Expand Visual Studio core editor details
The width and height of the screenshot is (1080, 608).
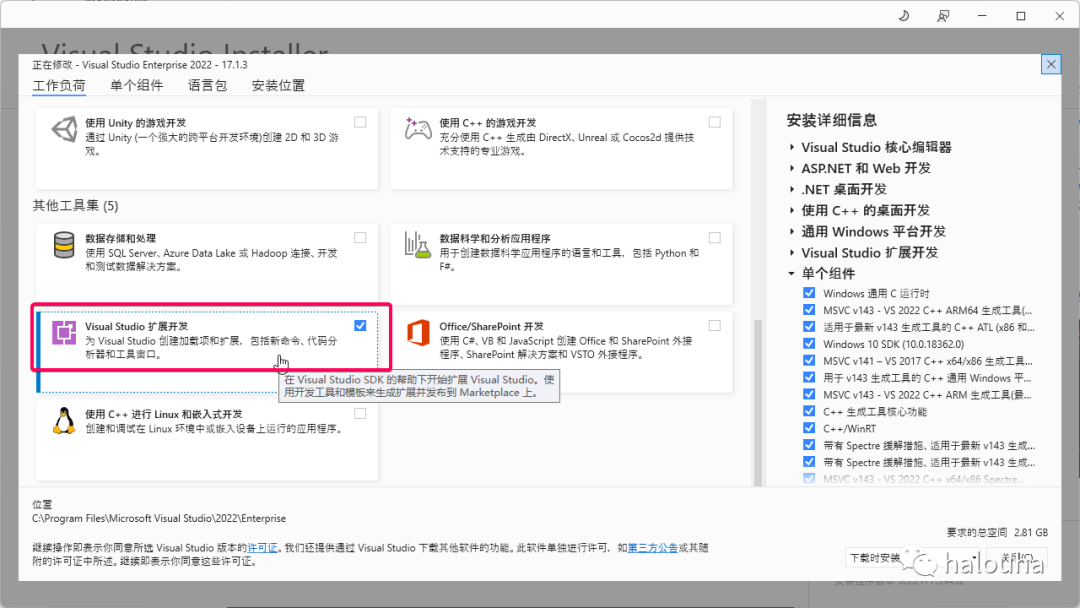click(x=792, y=147)
